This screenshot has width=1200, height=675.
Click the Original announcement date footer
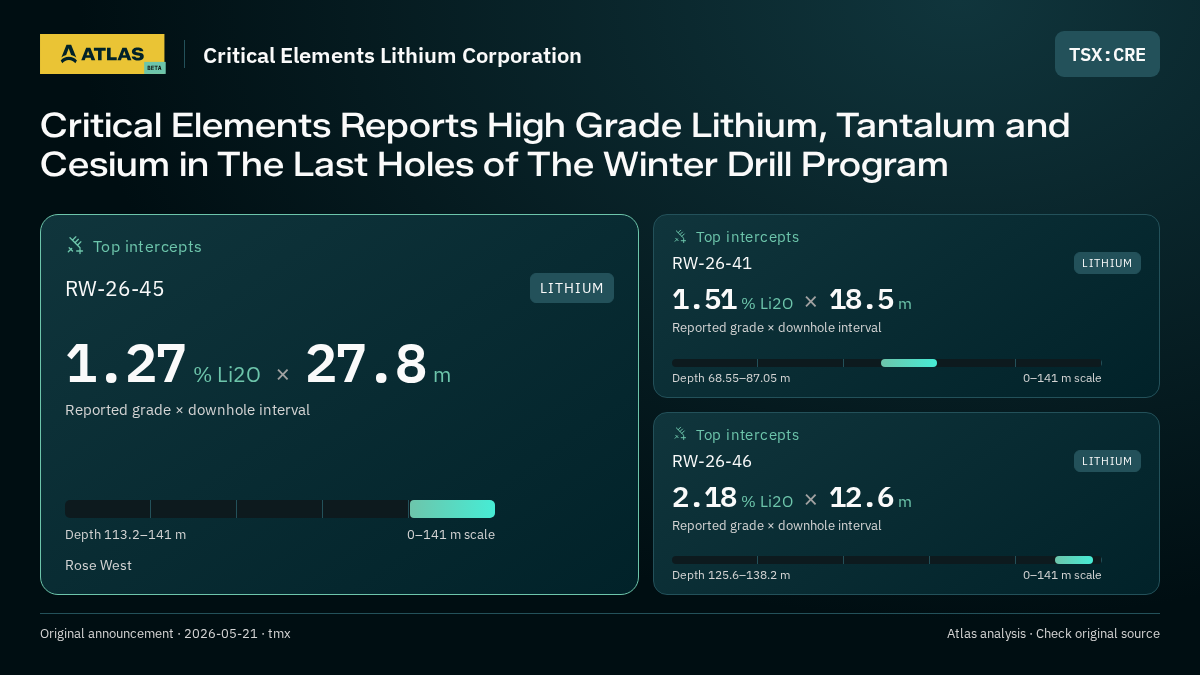pos(165,634)
